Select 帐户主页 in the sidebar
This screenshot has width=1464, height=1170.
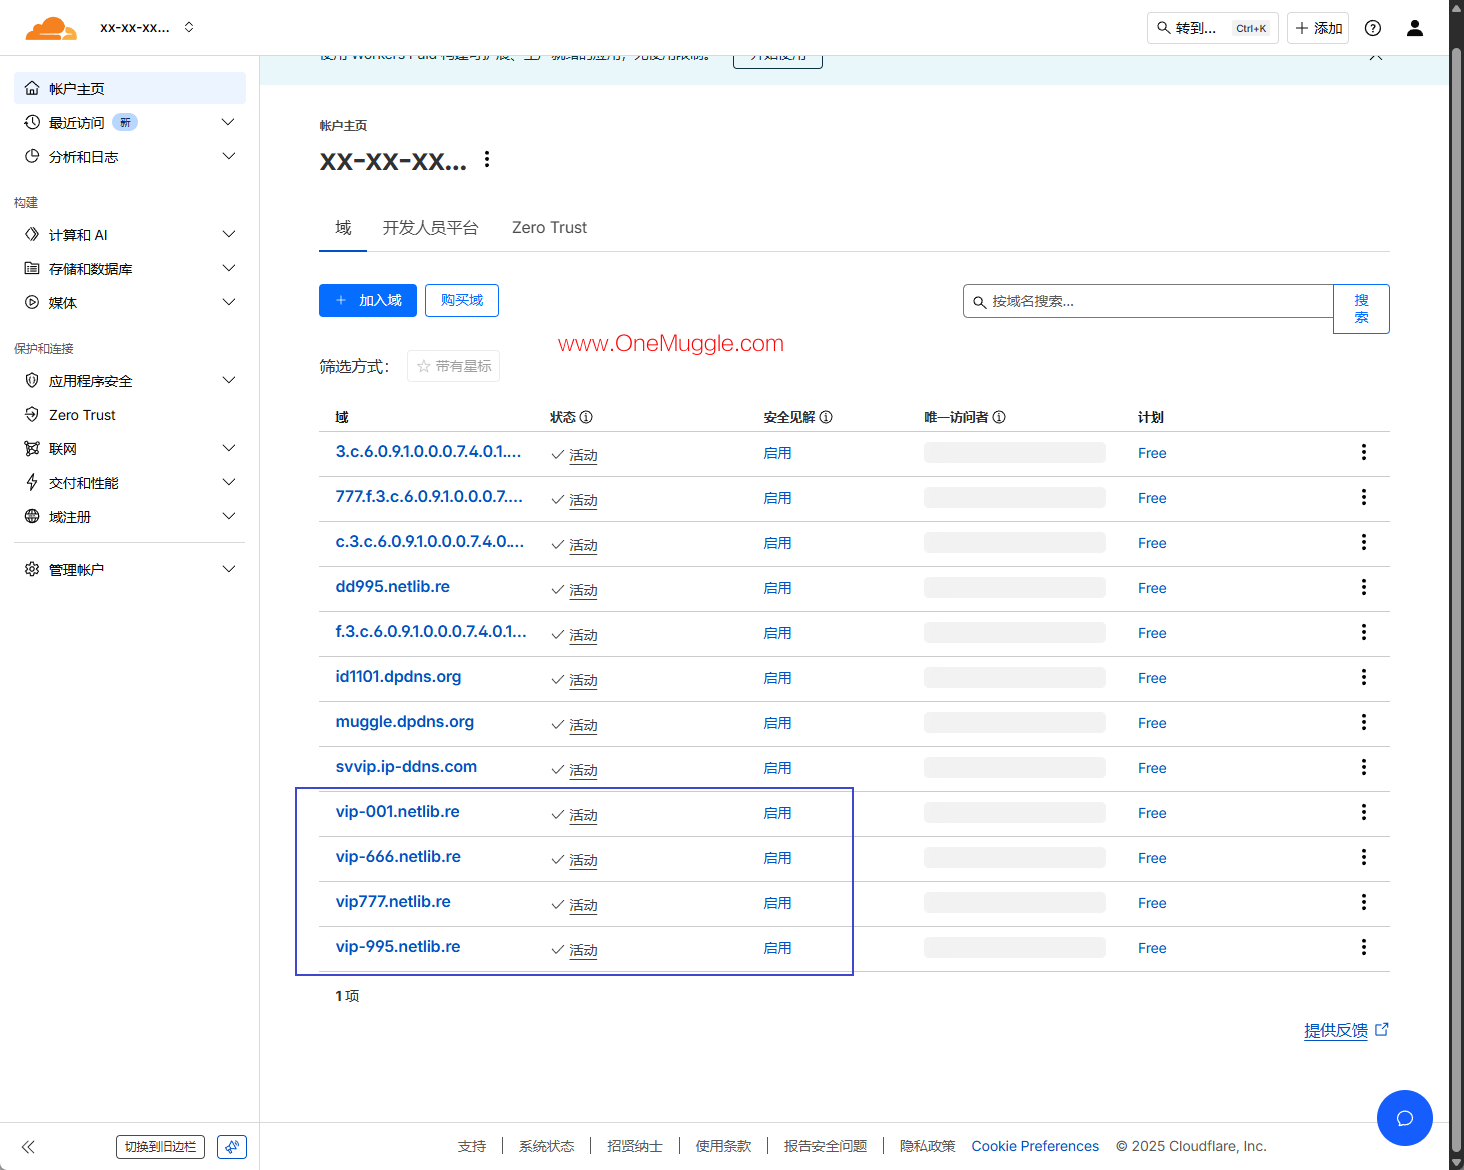tap(130, 88)
